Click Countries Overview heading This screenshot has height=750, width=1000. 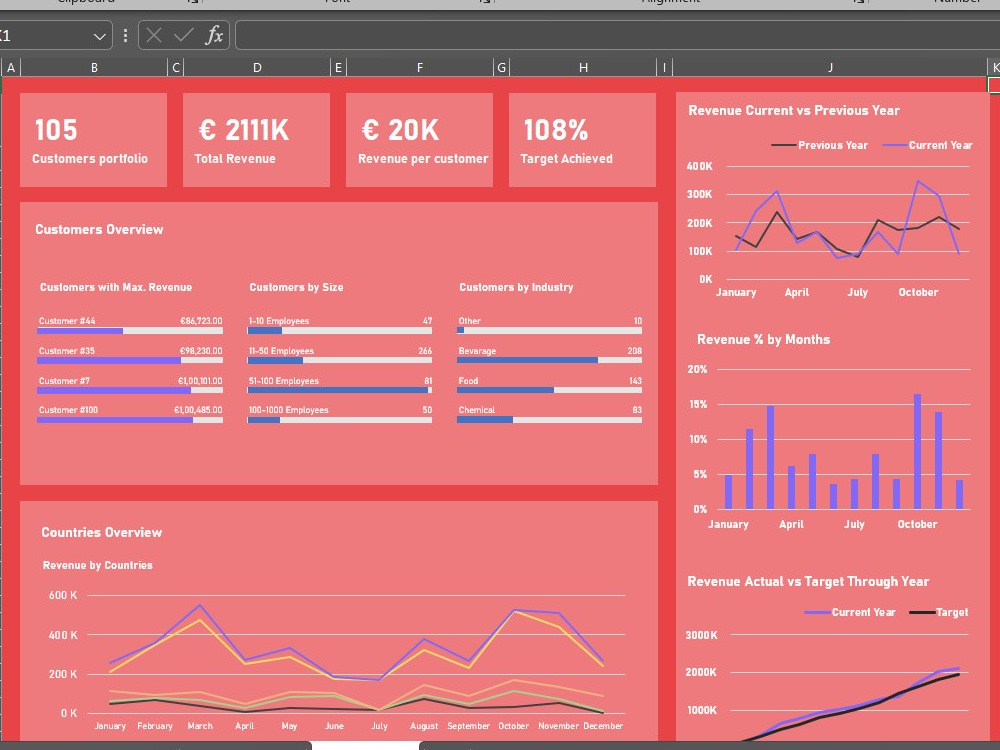(x=101, y=533)
